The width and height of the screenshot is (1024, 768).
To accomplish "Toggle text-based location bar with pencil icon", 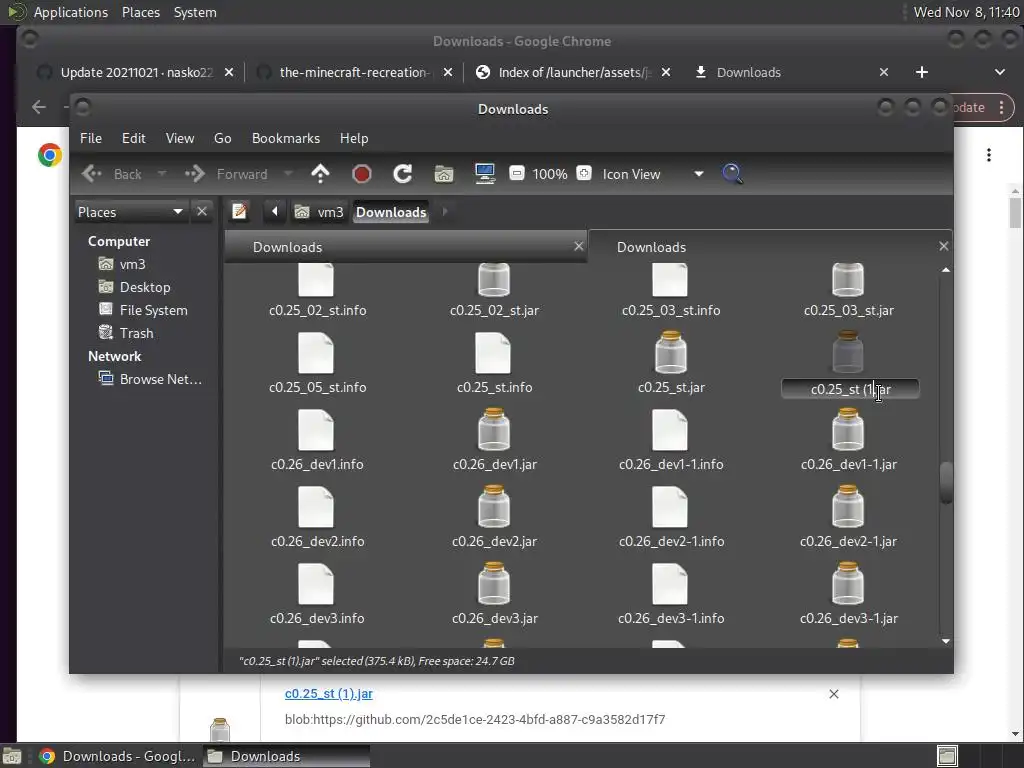I will click(240, 211).
